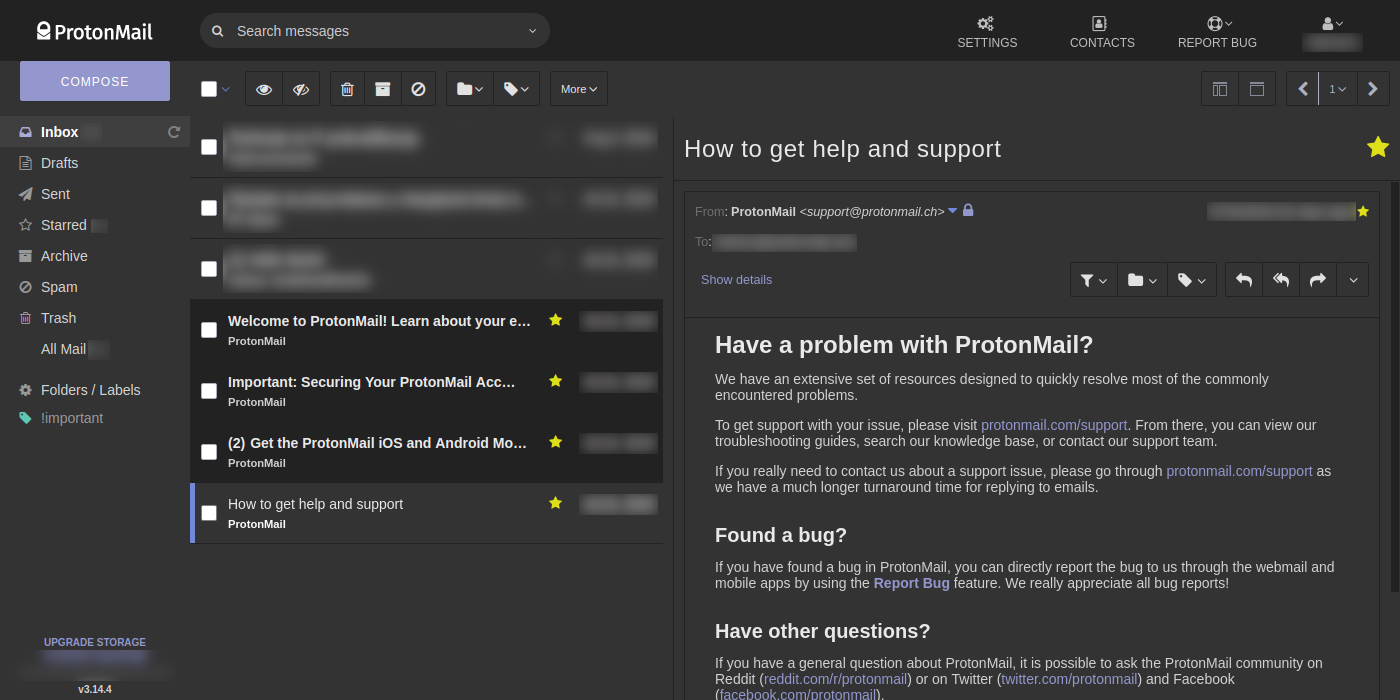Select the Drafts folder in the sidebar
This screenshot has height=700, width=1400.
pos(60,162)
